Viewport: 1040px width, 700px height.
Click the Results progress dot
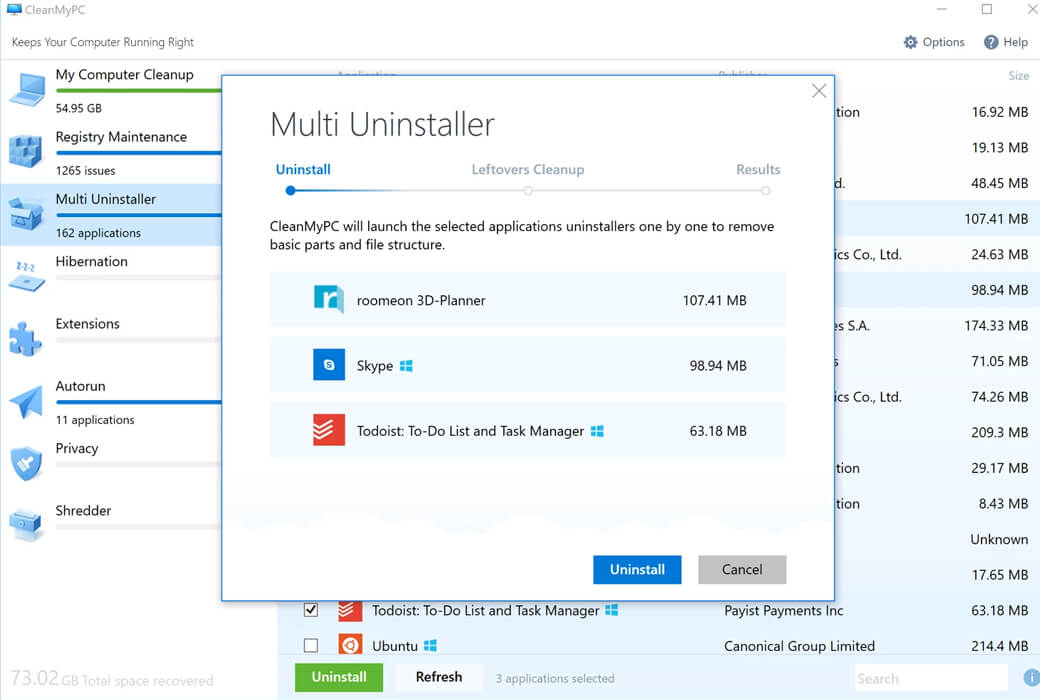[765, 190]
